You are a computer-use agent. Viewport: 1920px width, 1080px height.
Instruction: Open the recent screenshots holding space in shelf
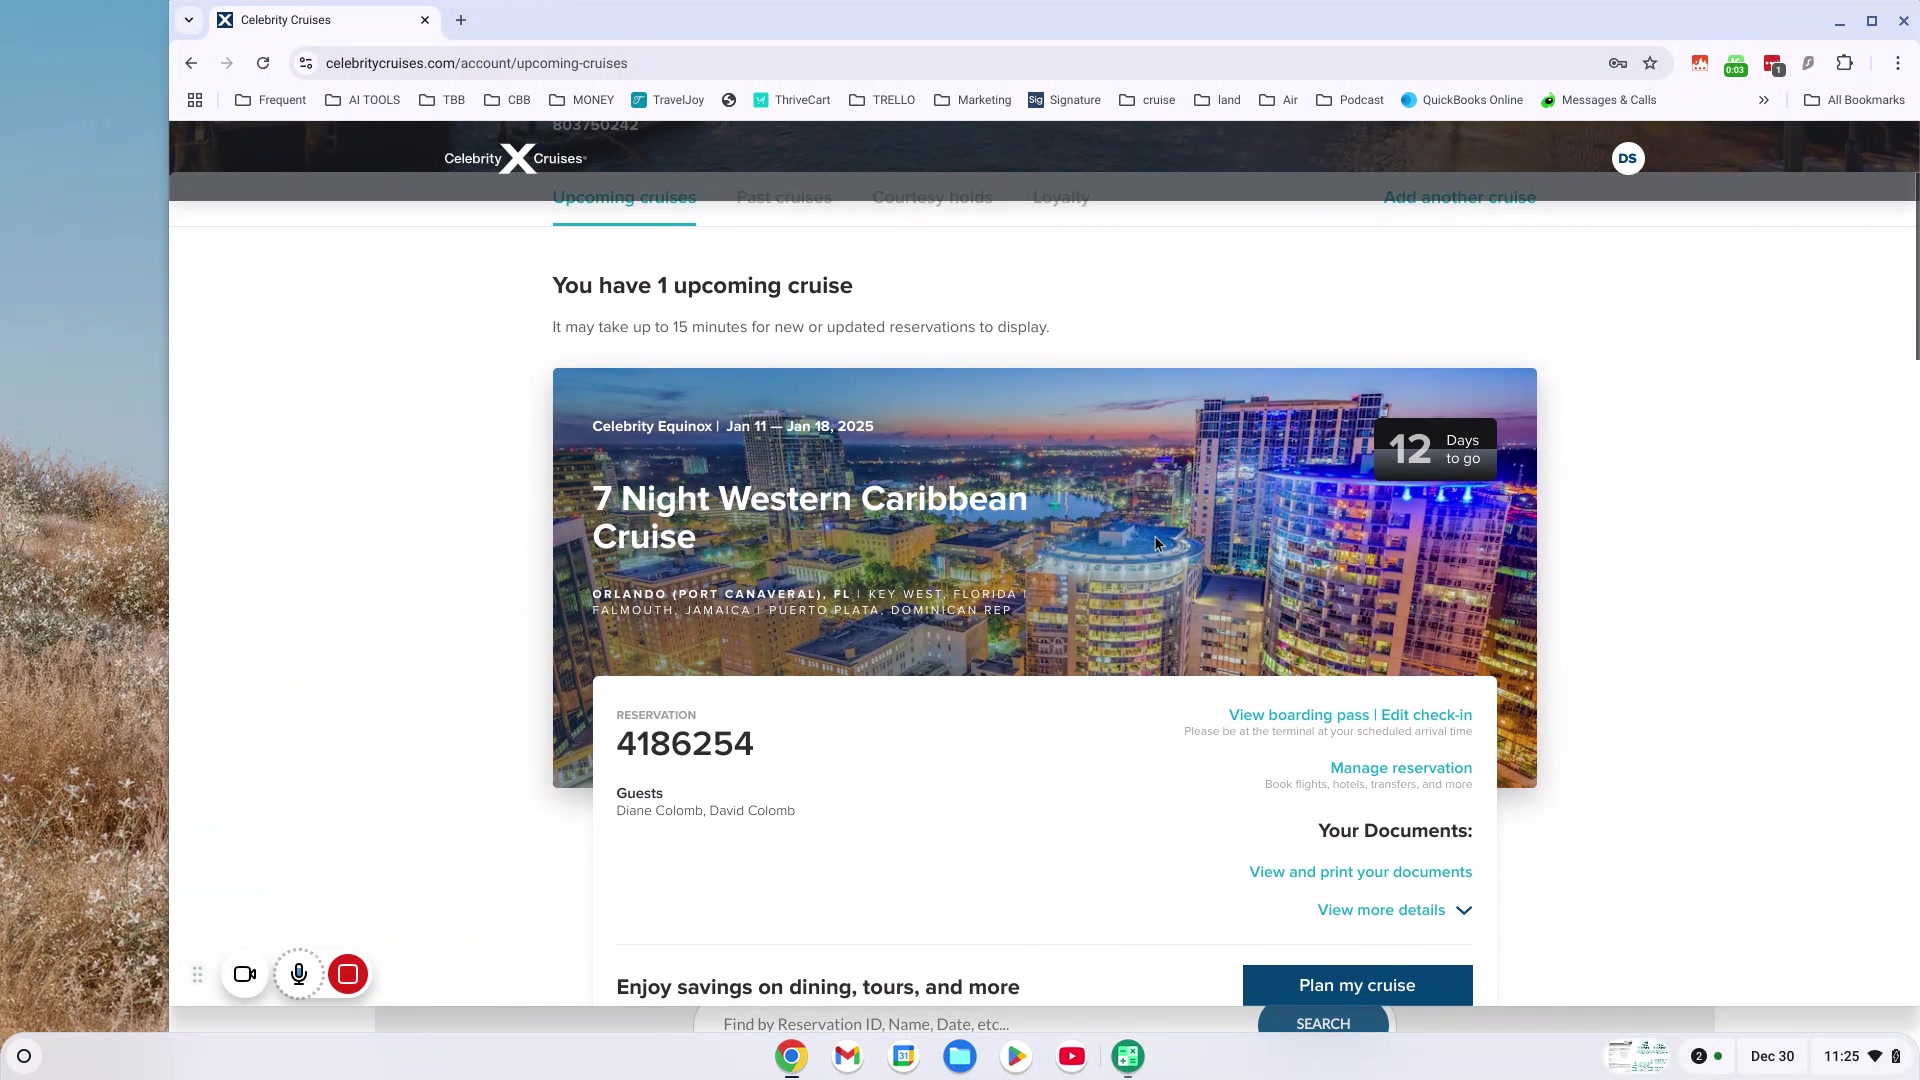tap(1637, 1056)
